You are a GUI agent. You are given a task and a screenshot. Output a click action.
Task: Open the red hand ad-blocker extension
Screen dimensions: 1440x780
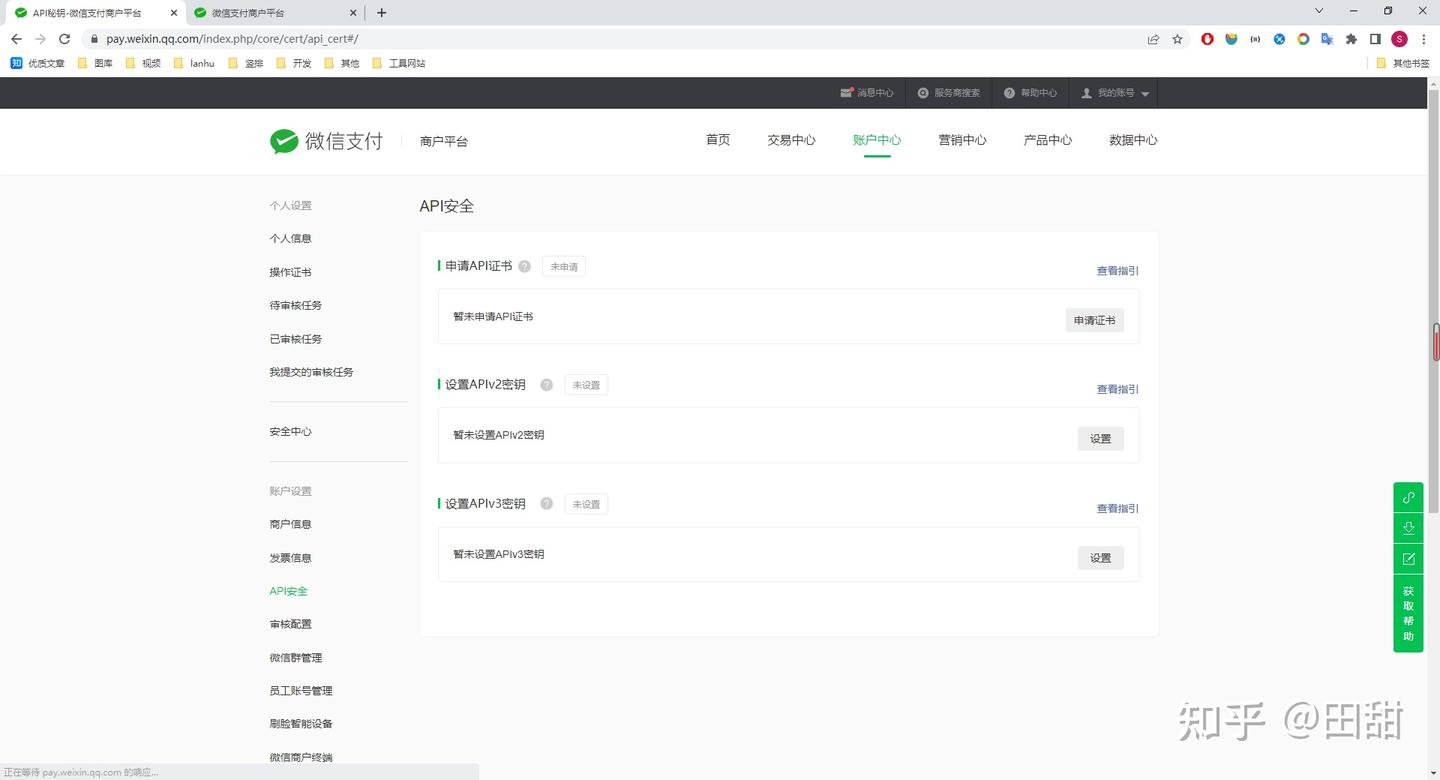point(1208,39)
